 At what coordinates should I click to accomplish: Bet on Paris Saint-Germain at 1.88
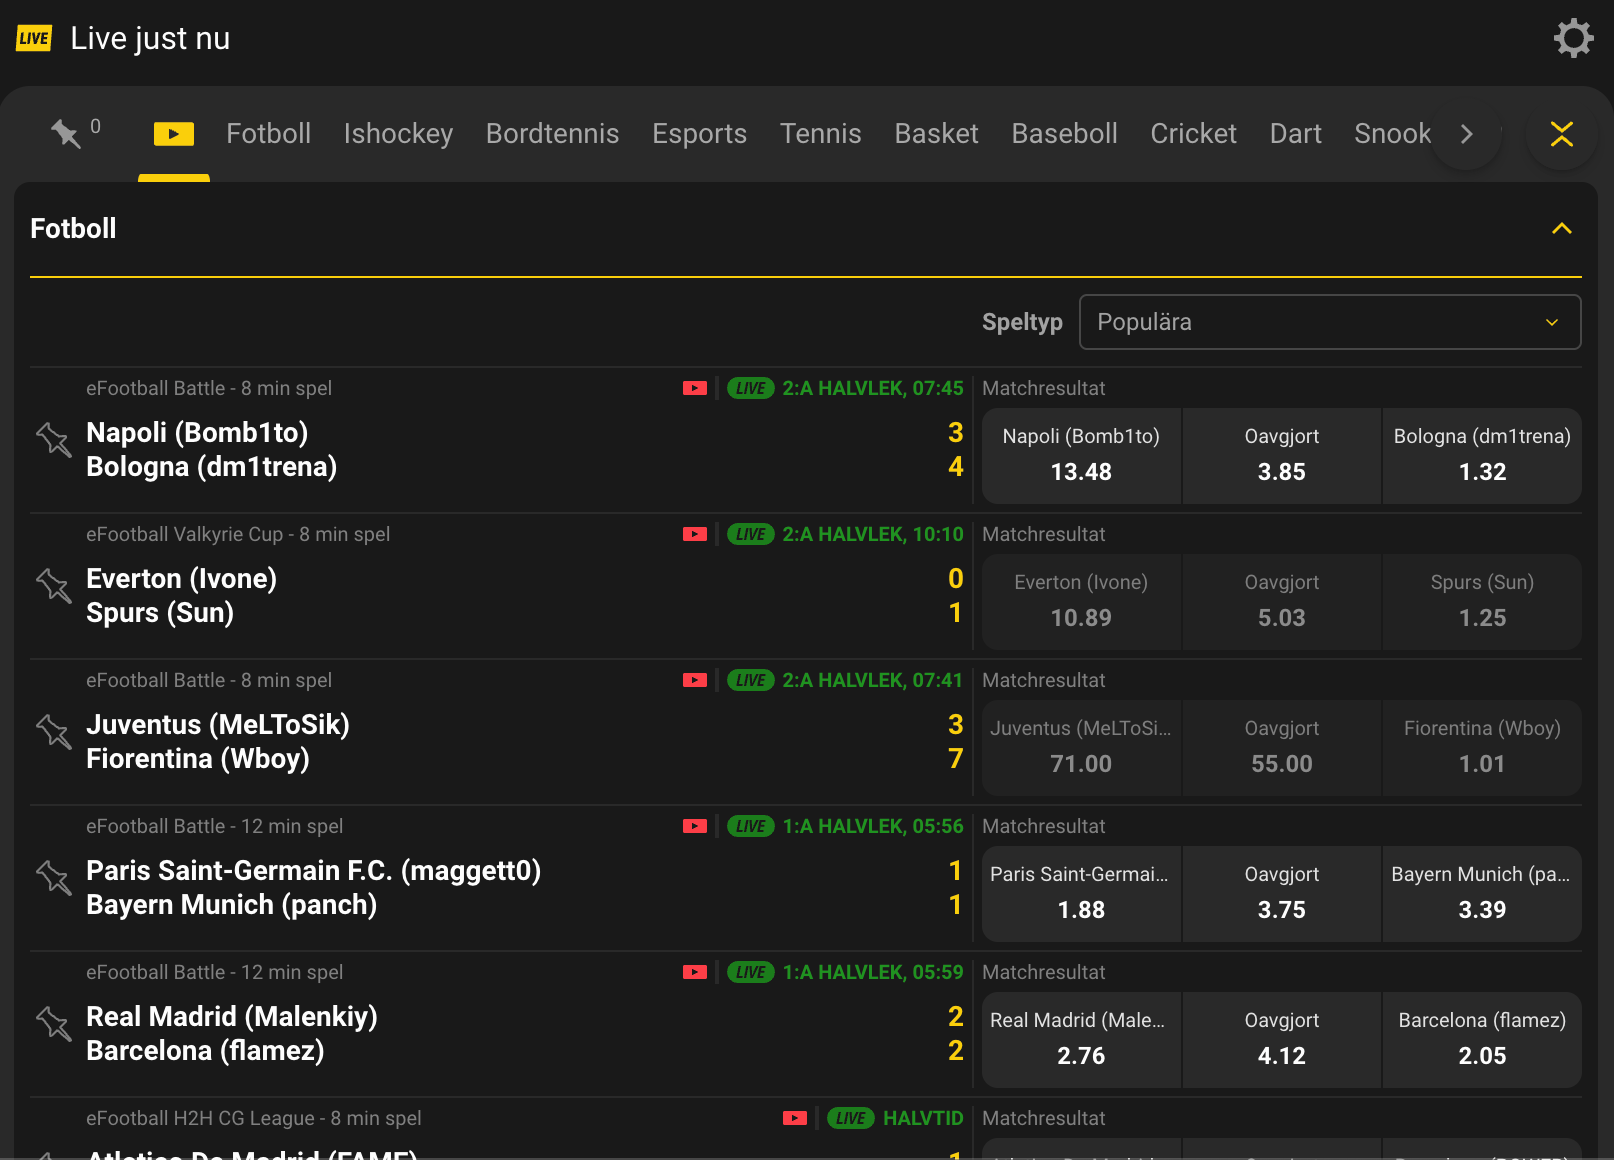1081,893
